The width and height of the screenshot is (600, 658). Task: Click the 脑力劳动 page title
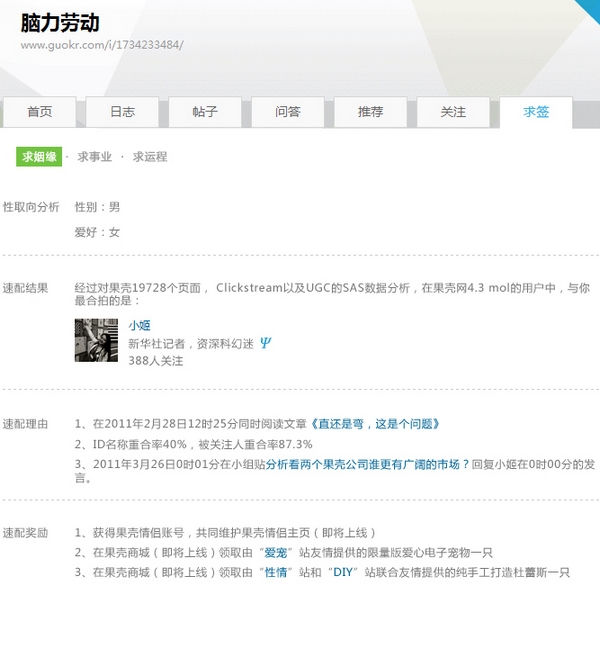click(60, 22)
